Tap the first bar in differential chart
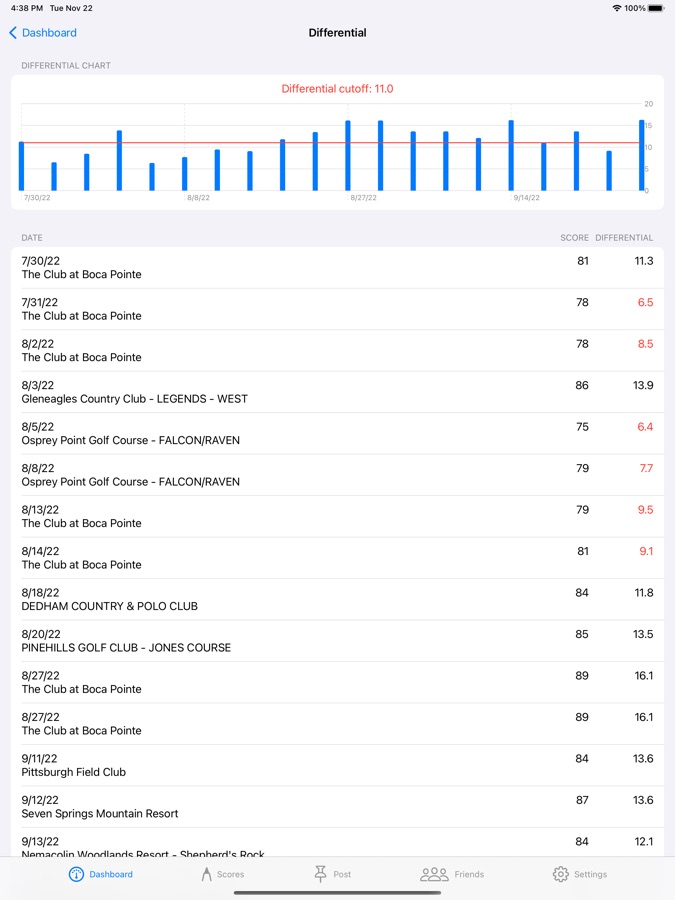The width and height of the screenshot is (675, 900). click(x=21, y=166)
